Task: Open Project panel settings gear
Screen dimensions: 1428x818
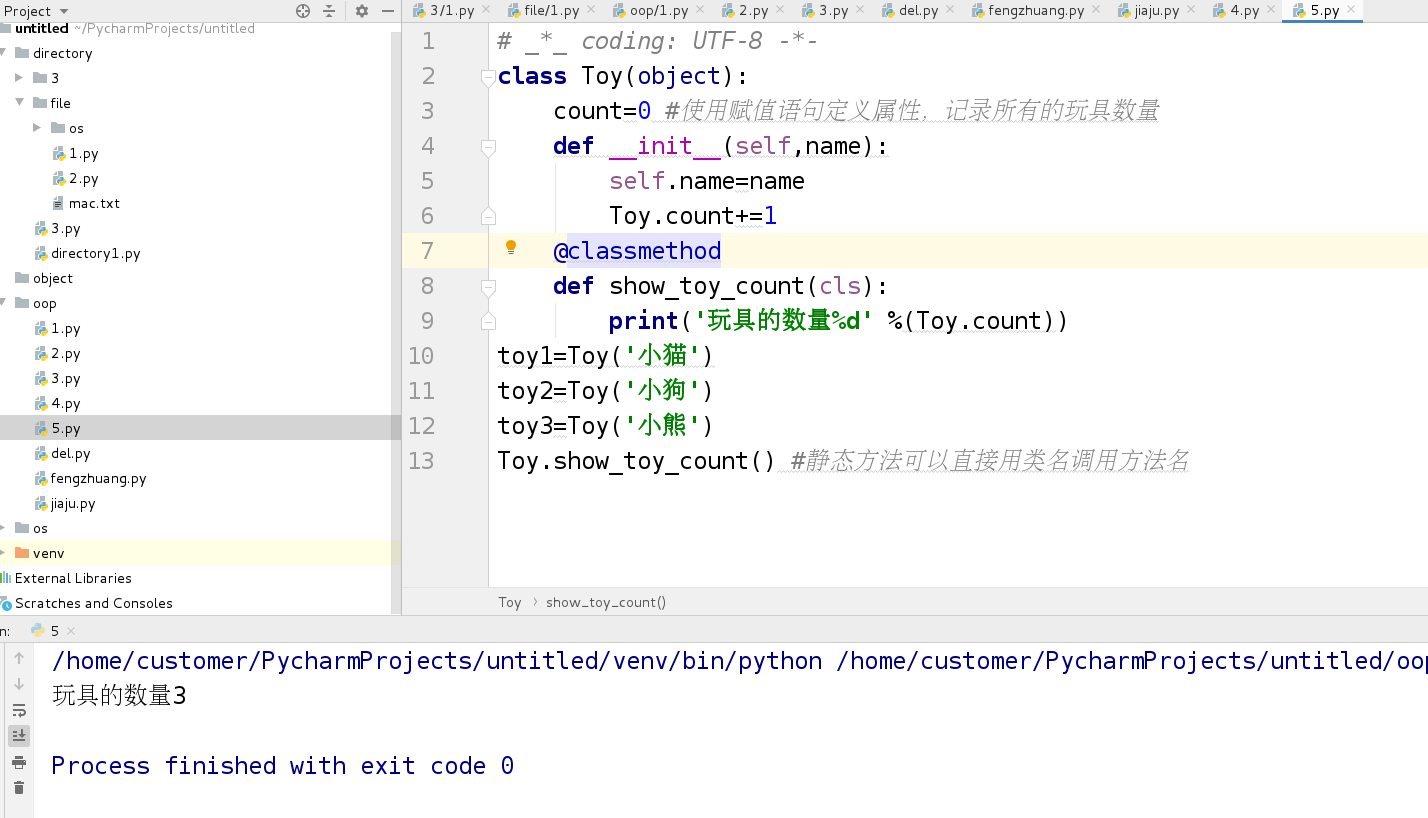Action: (362, 11)
